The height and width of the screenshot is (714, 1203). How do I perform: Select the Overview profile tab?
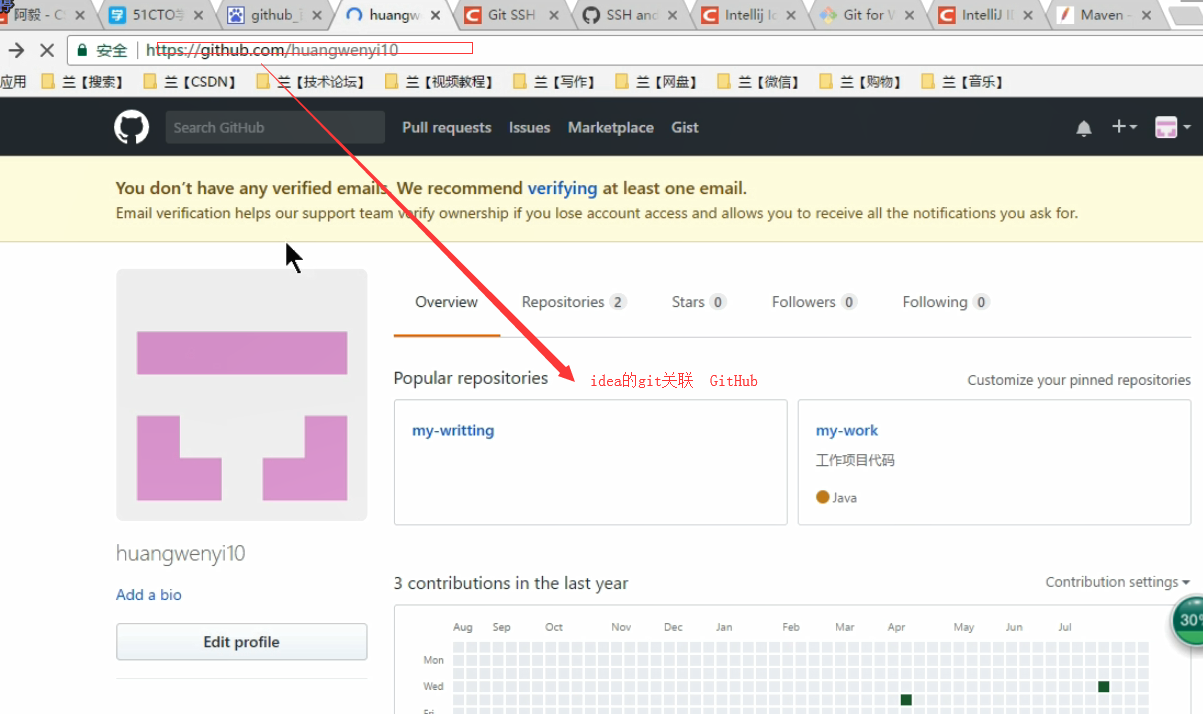point(446,302)
